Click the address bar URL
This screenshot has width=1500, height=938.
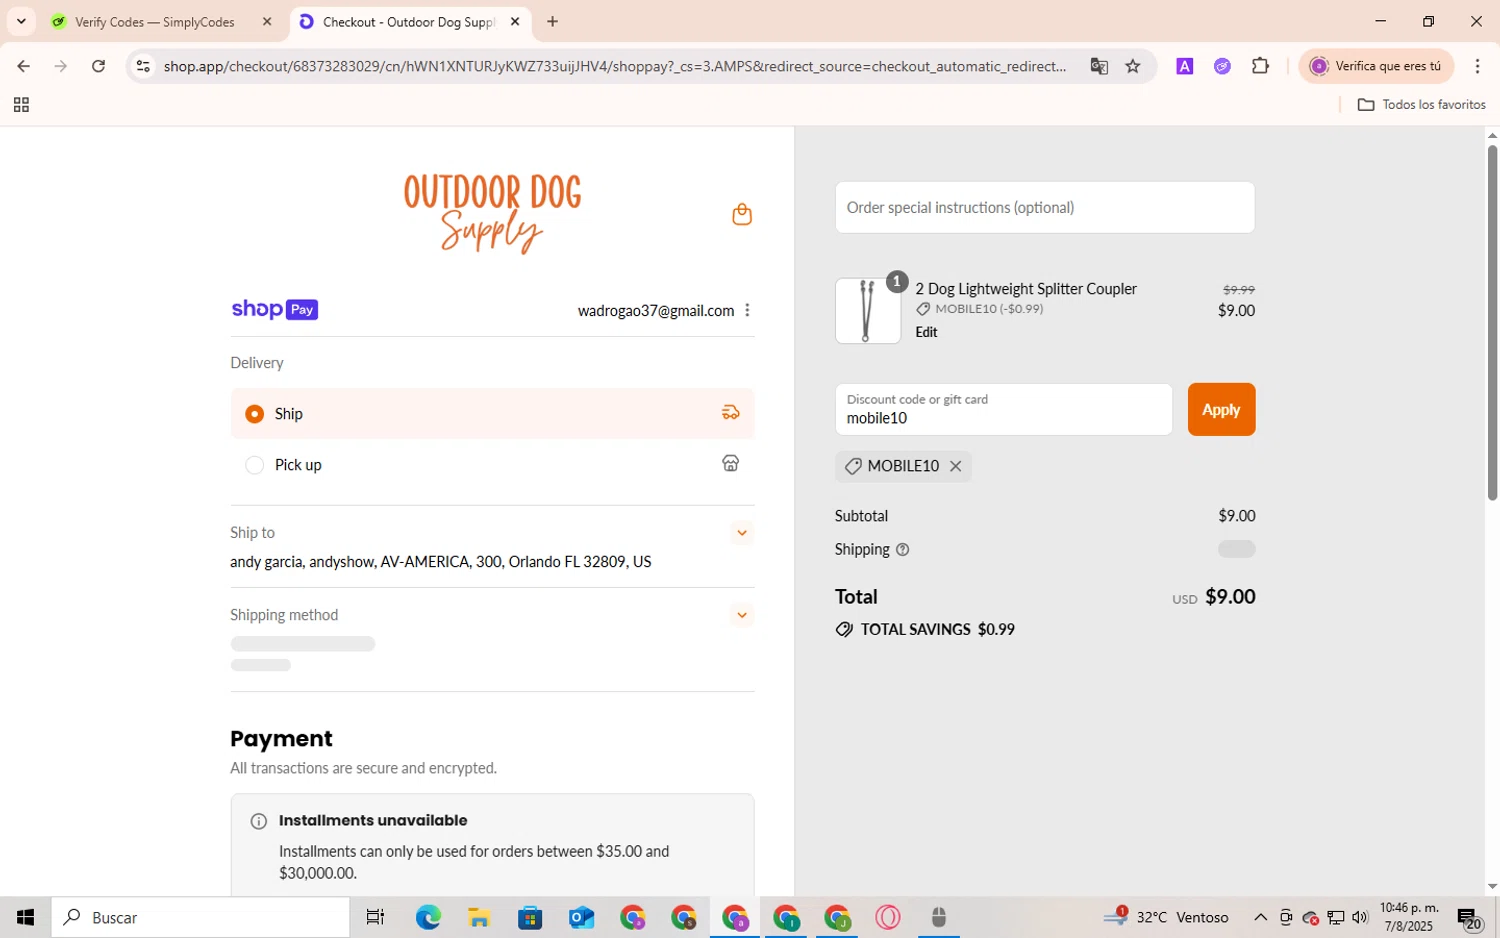pyautogui.click(x=615, y=66)
